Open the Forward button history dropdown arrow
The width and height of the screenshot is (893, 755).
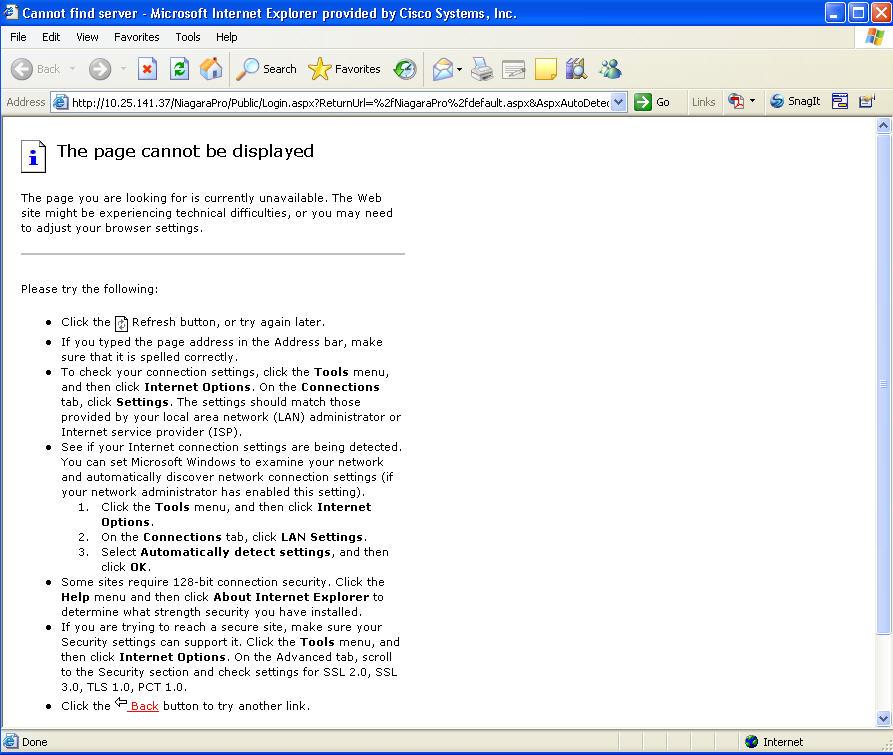click(124, 69)
